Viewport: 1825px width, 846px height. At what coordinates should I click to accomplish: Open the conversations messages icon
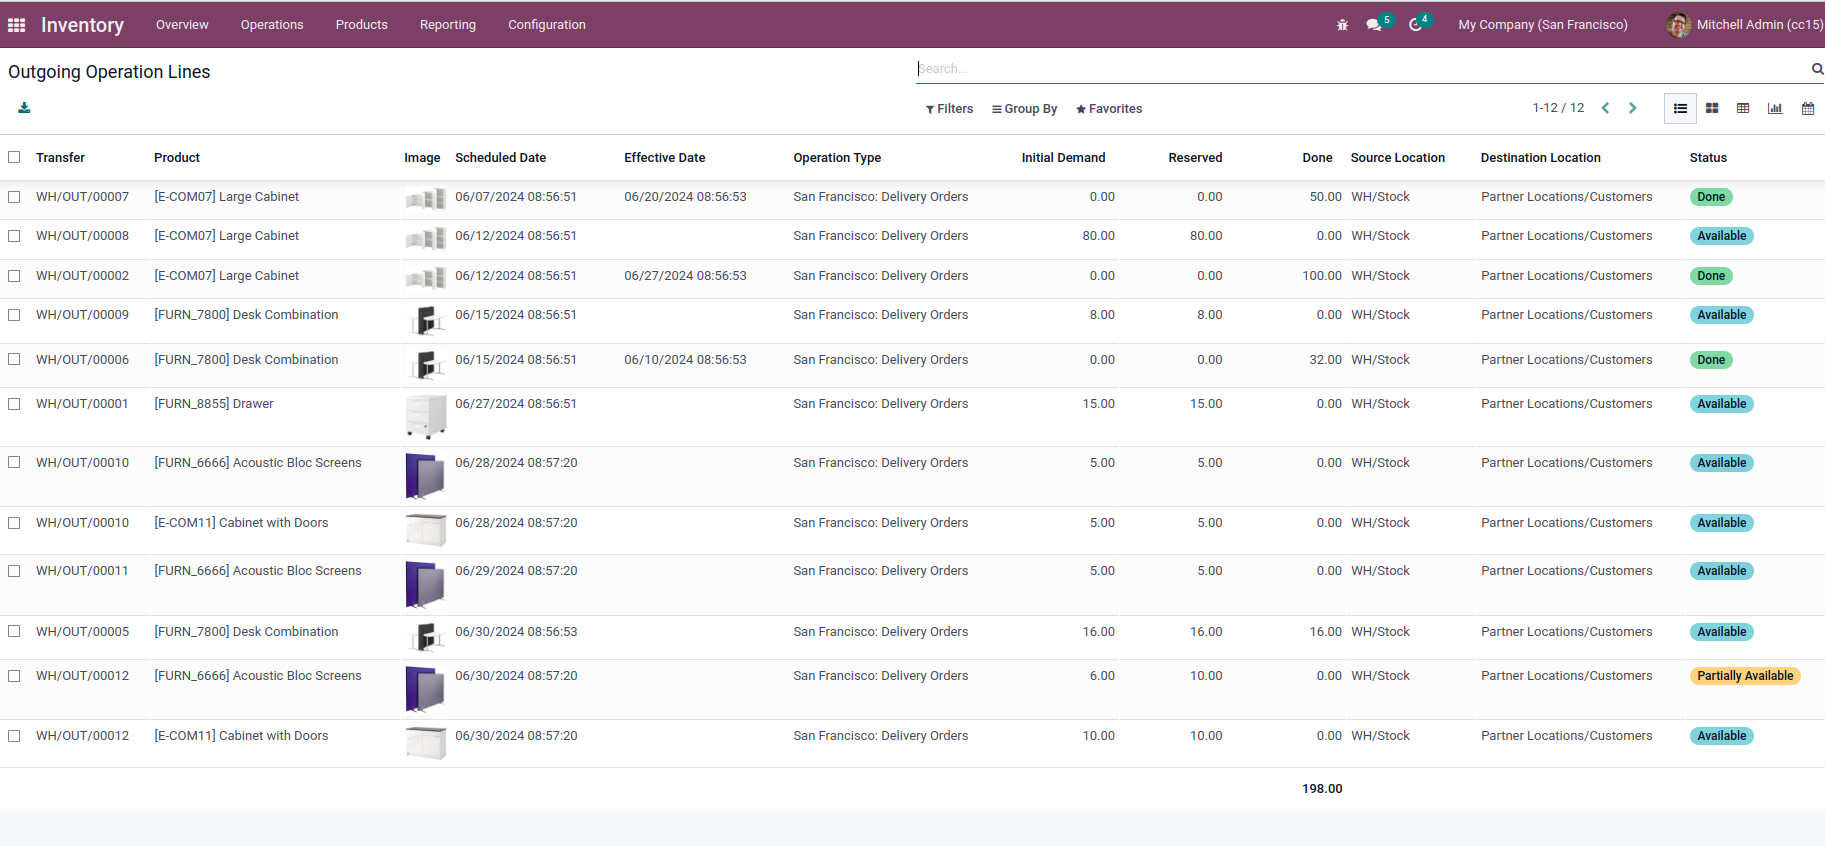click(1374, 25)
